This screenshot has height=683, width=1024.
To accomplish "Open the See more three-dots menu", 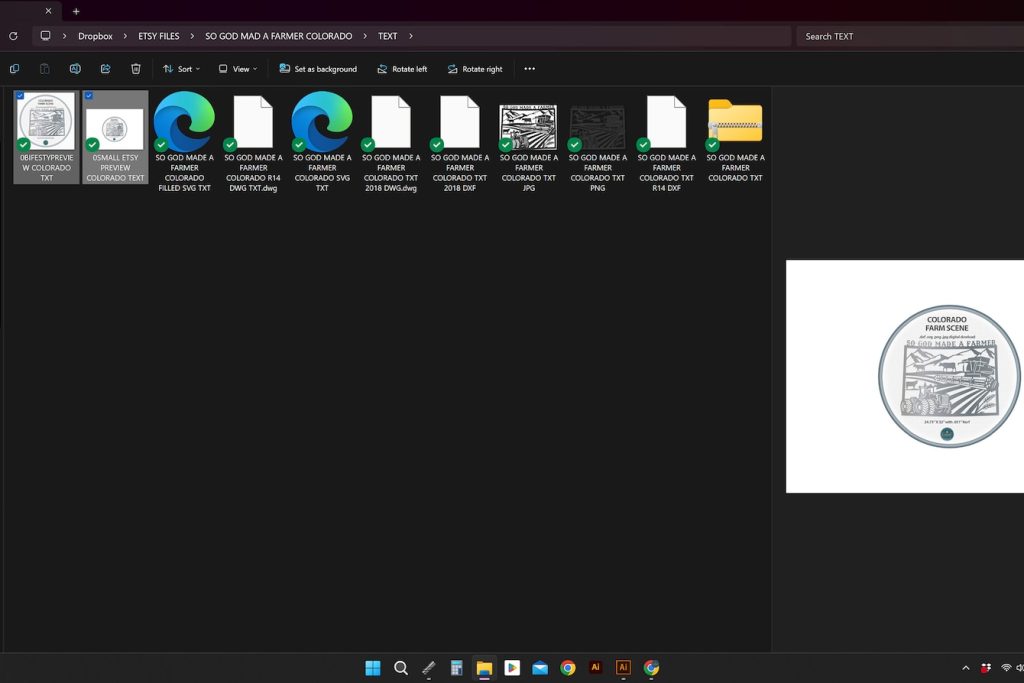I will point(529,69).
